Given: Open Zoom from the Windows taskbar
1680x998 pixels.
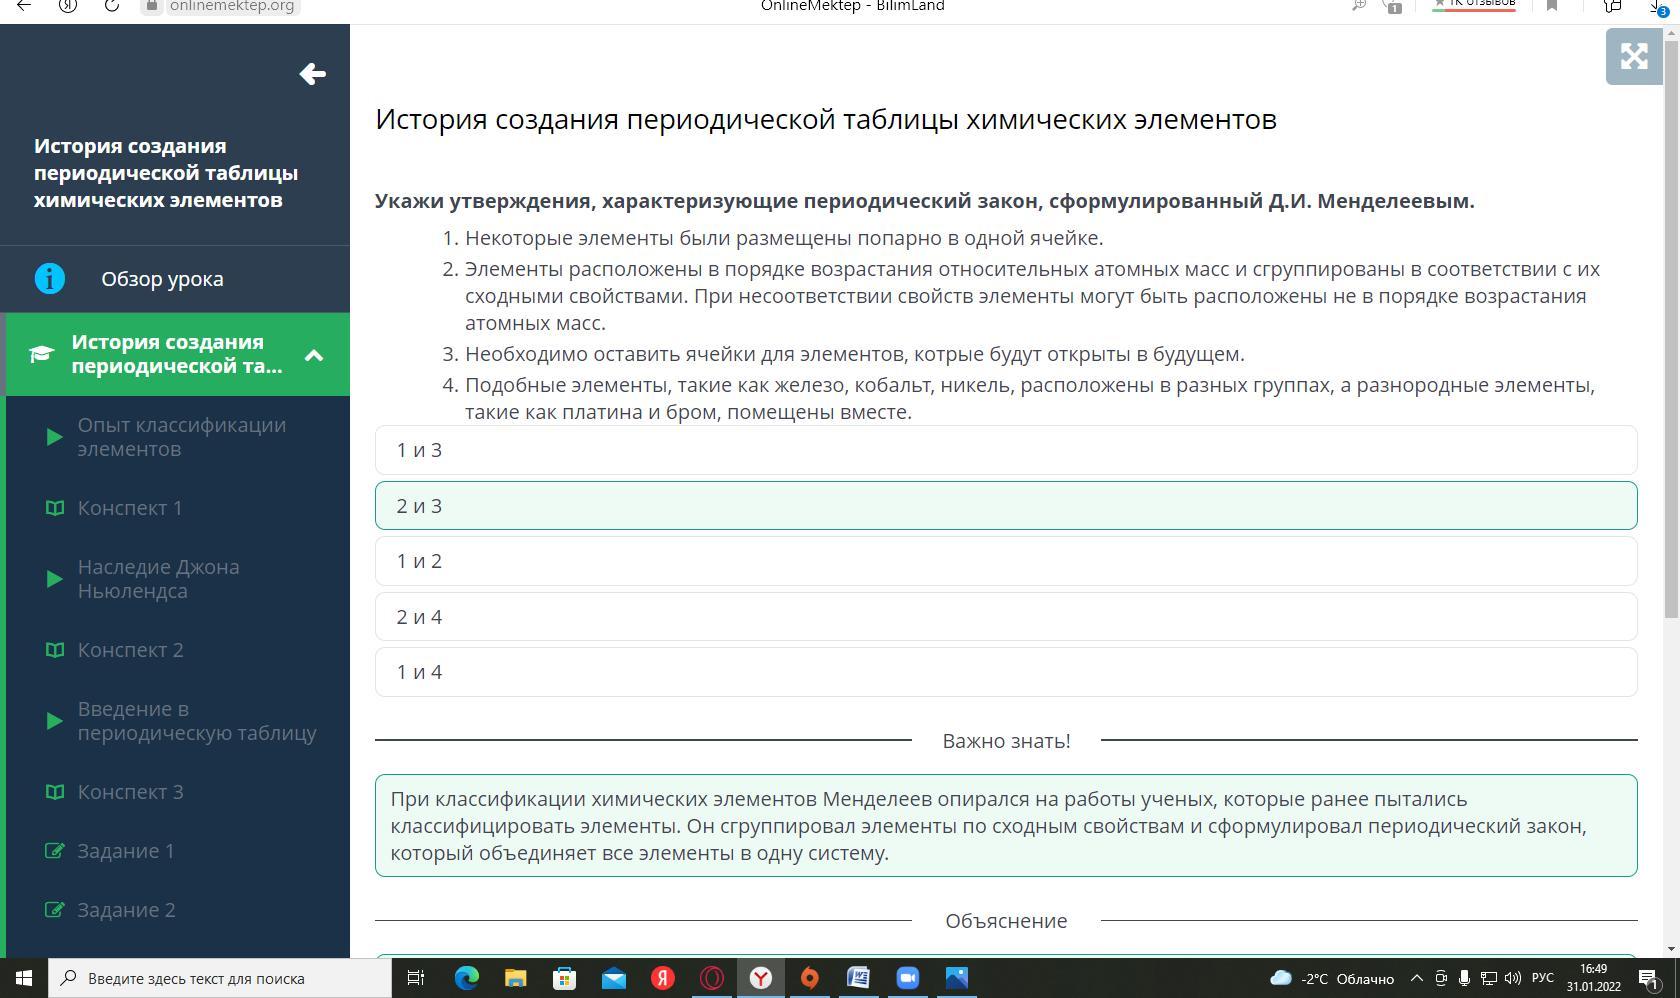Looking at the screenshot, I should coord(907,978).
